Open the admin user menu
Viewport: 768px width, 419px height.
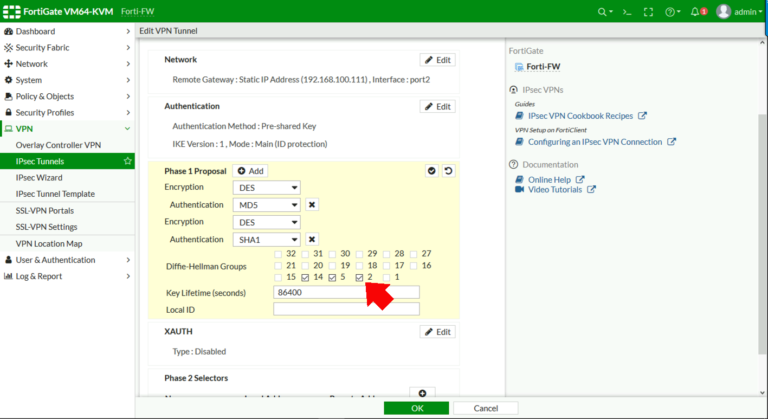[739, 12]
